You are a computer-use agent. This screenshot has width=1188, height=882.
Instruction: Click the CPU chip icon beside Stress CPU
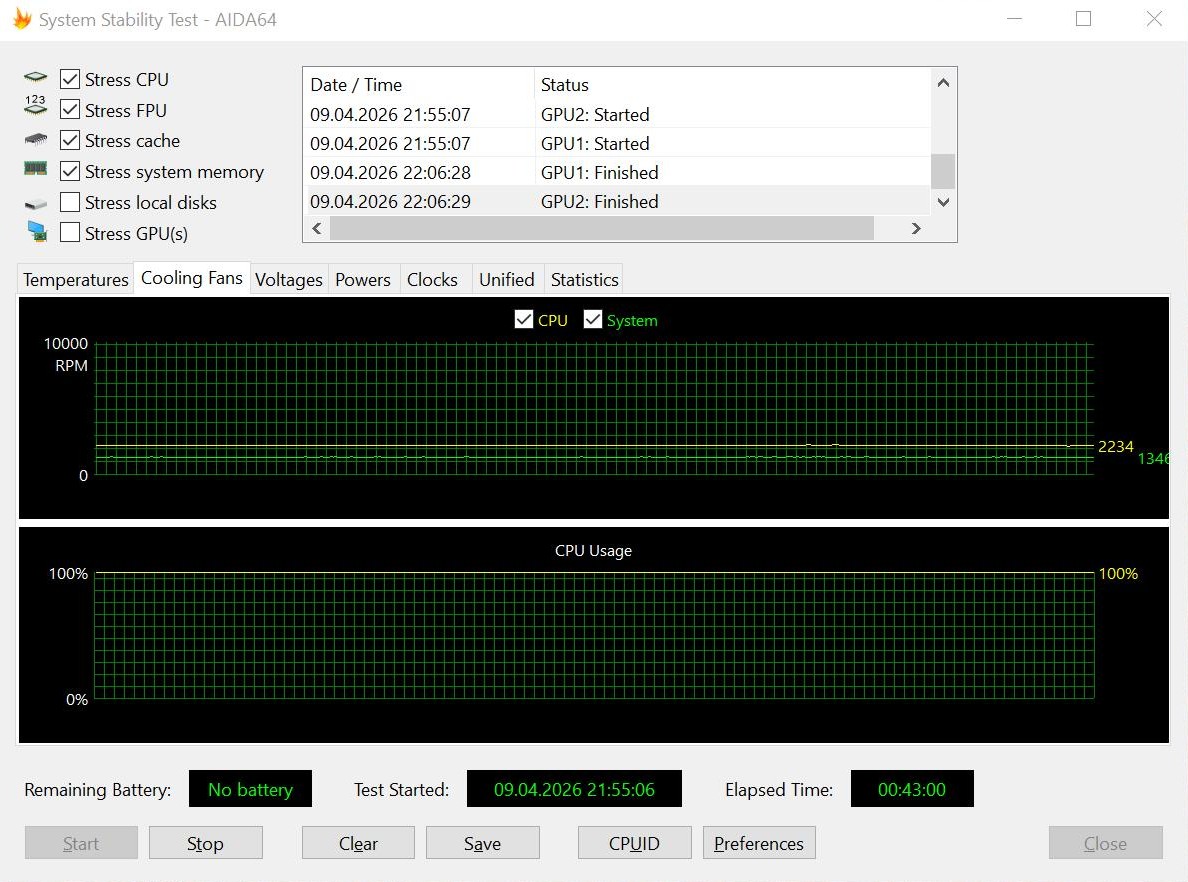pos(35,78)
